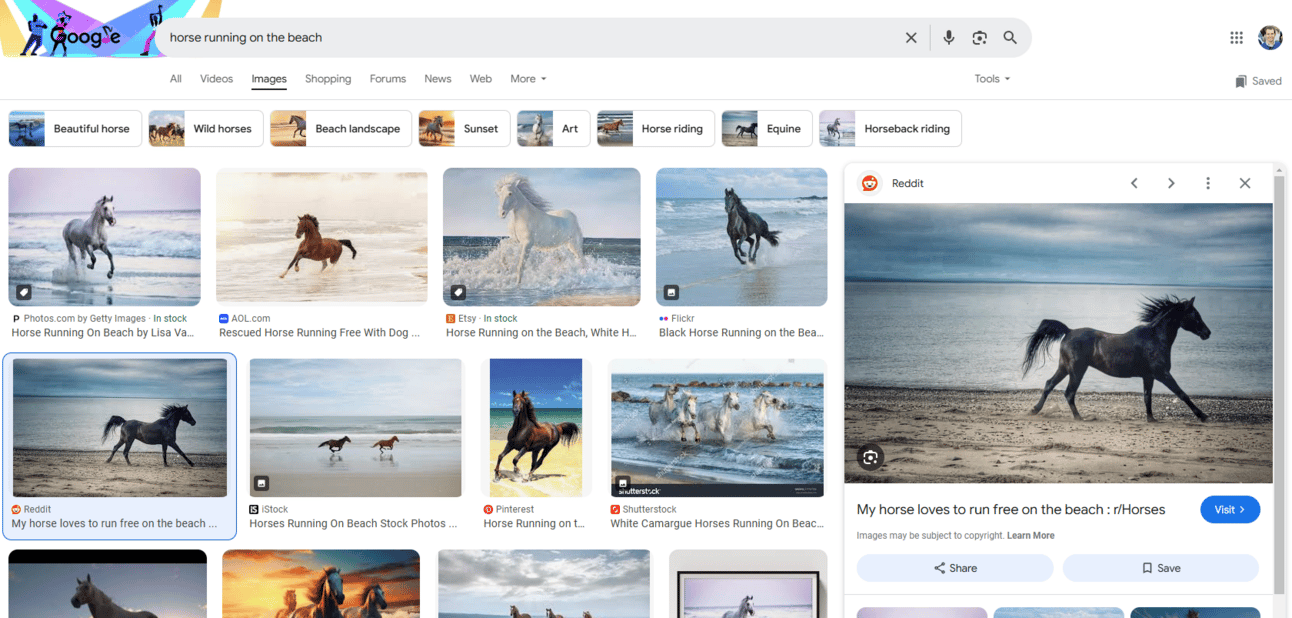Click 'Photos.com by Getty Images' source text
The height and width of the screenshot is (618, 1292).
[x=85, y=319]
